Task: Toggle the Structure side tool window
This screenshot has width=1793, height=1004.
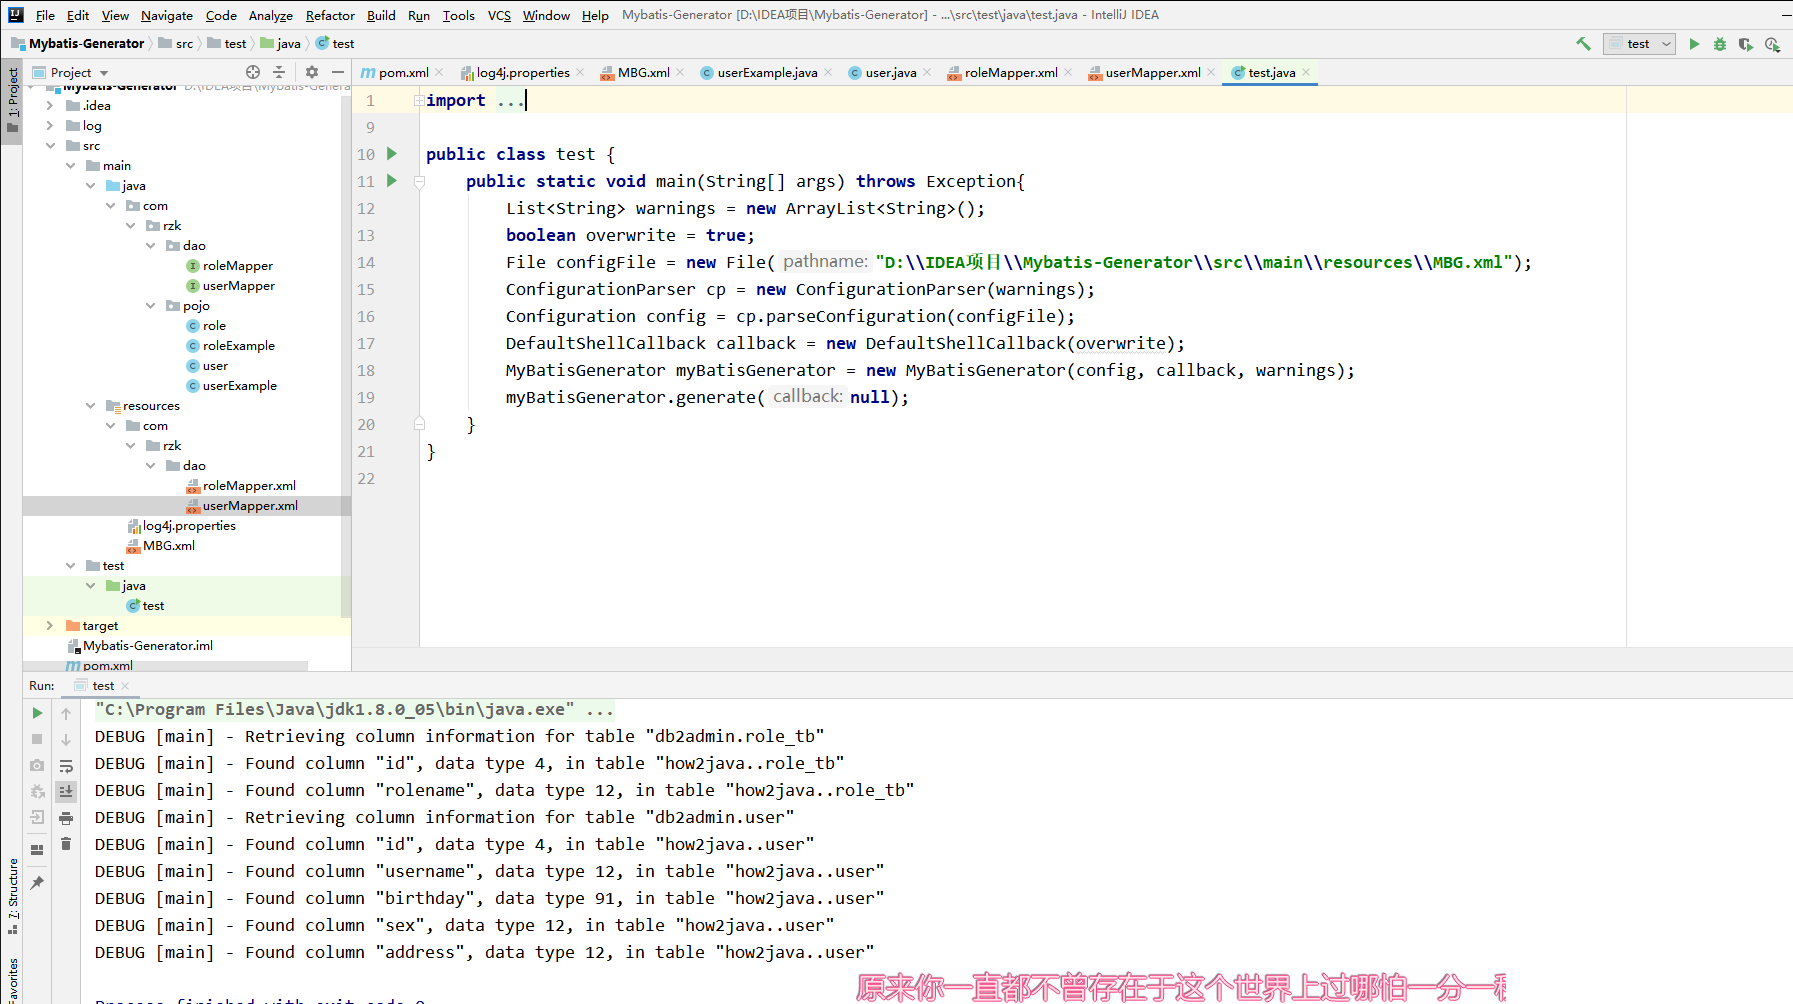Action: [12, 896]
